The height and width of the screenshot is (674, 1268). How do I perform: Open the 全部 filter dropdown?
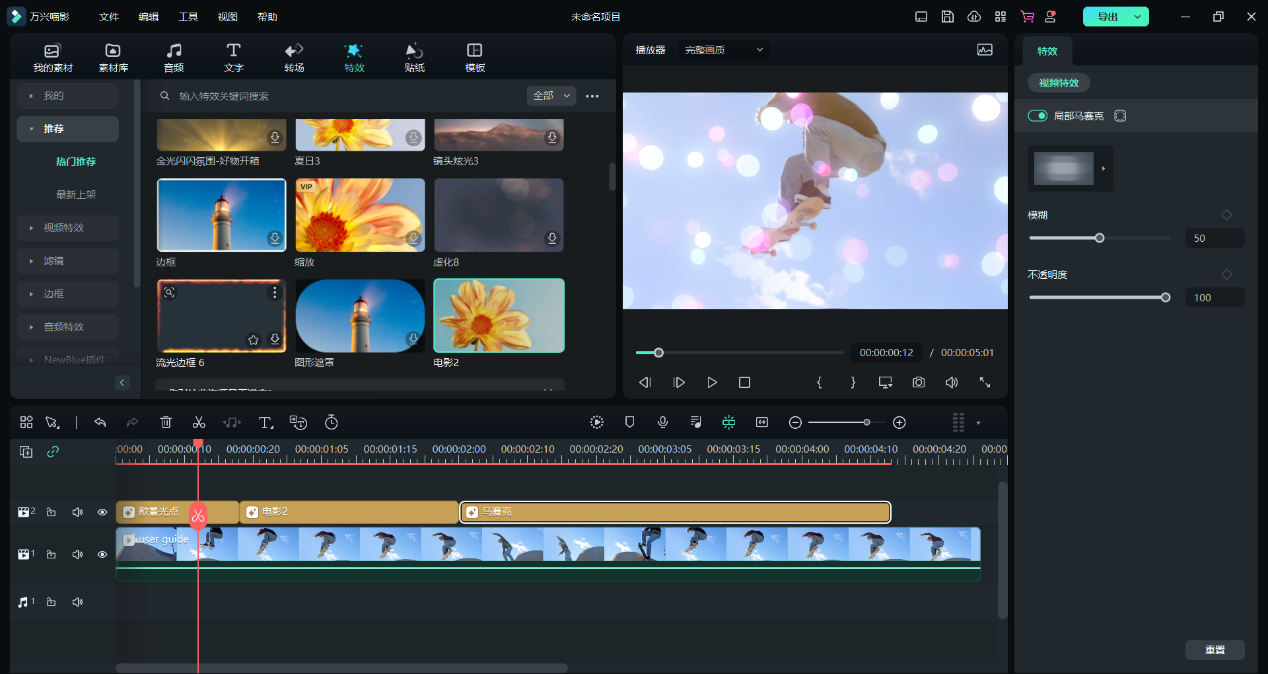click(551, 96)
